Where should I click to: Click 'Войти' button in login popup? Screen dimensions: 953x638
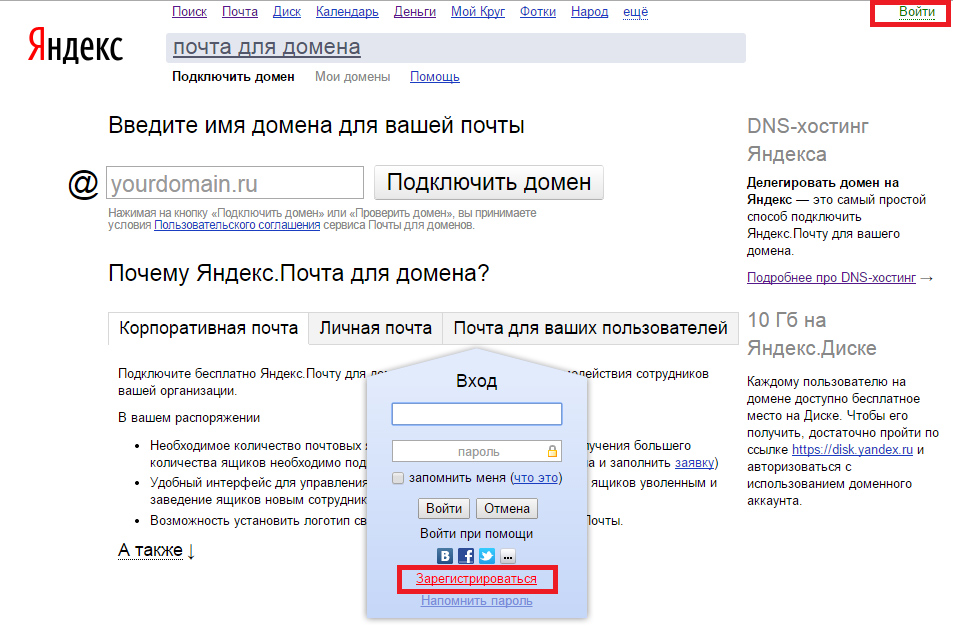[444, 508]
